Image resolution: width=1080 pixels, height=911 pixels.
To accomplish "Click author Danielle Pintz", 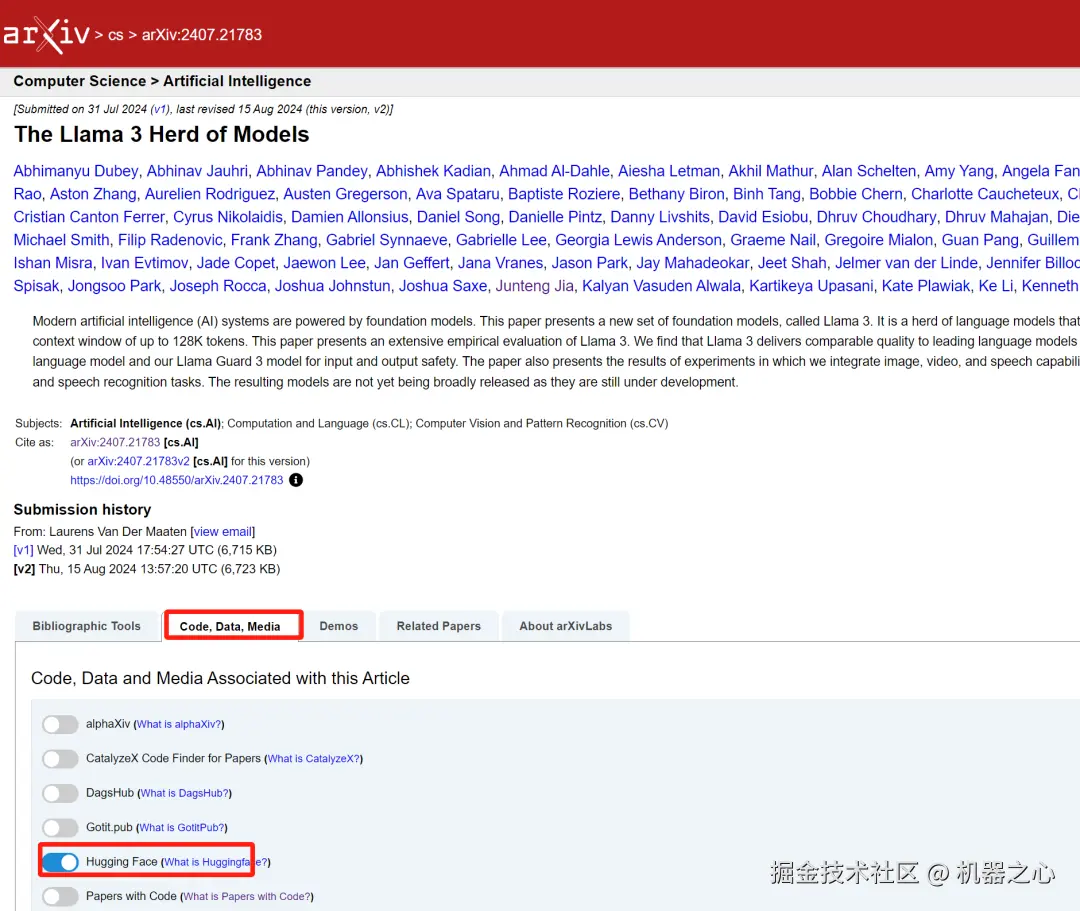I will pyautogui.click(x=555, y=217).
